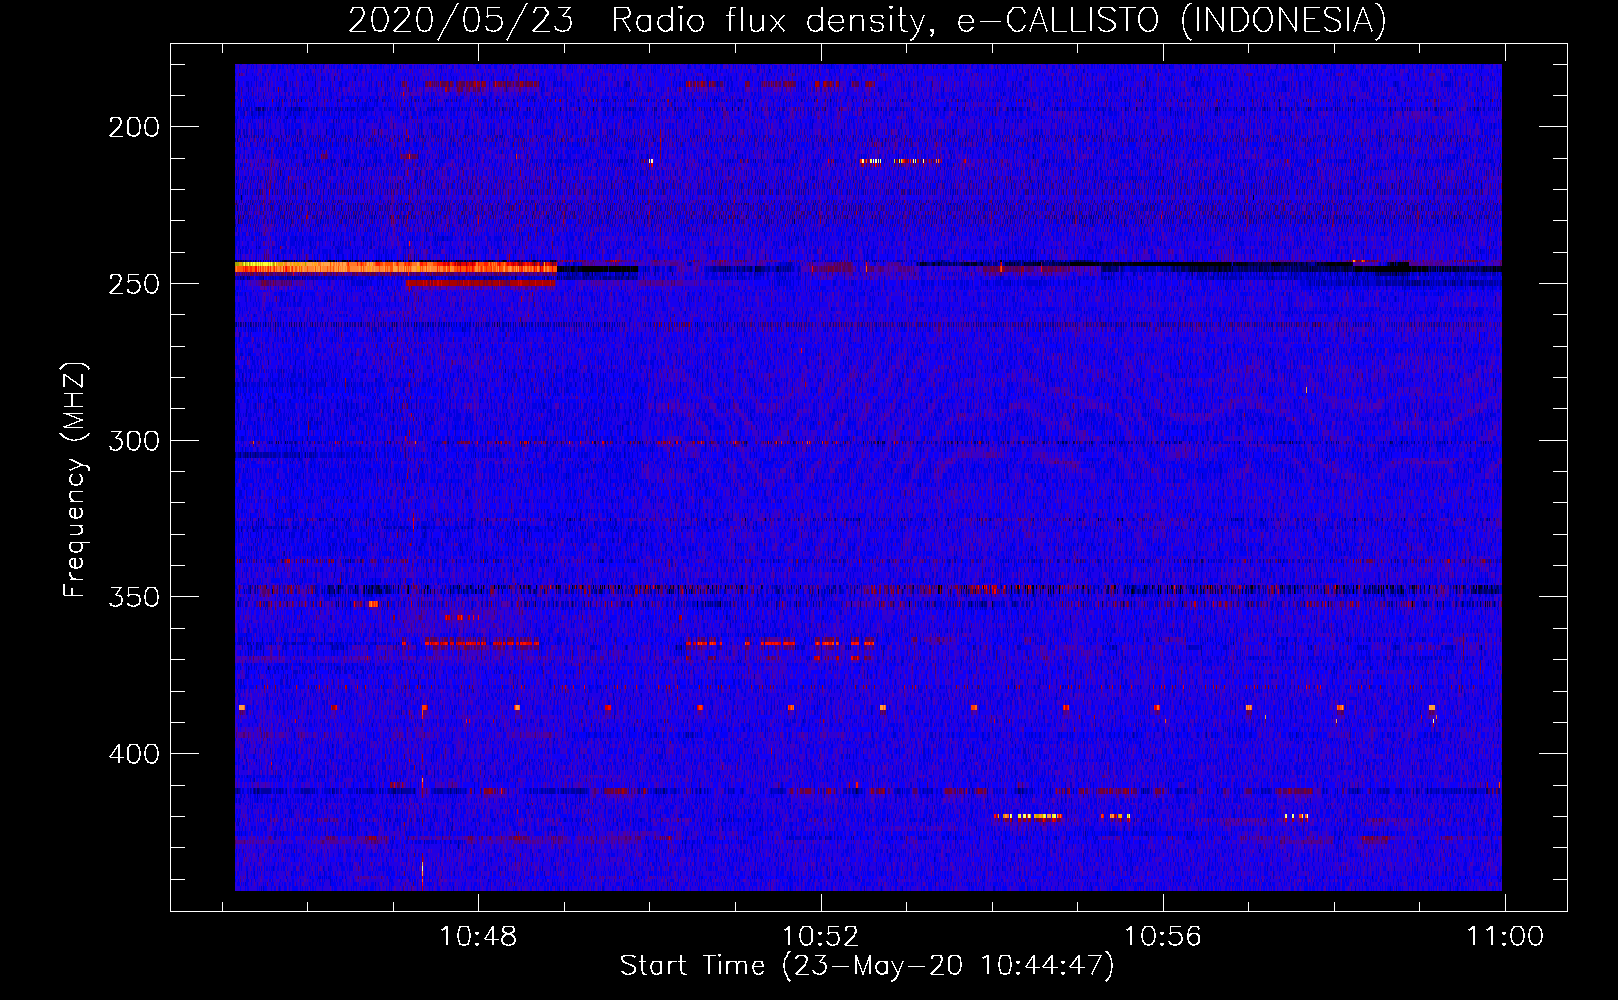Click the 400 frequency tick label

click(134, 754)
